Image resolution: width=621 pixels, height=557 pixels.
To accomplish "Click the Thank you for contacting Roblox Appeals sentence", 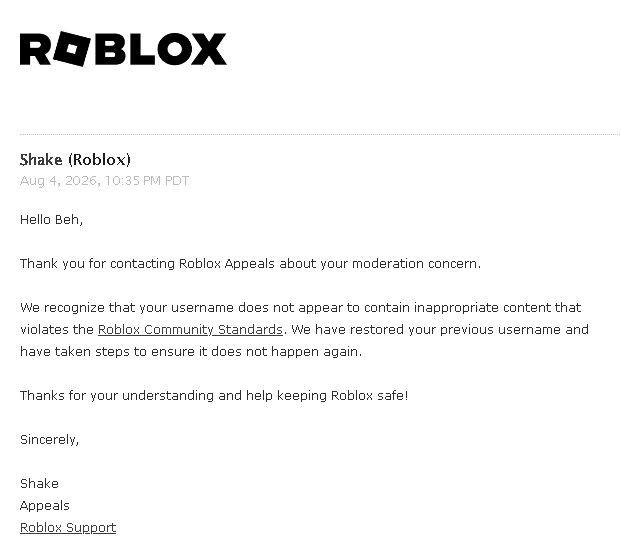I will point(250,263).
